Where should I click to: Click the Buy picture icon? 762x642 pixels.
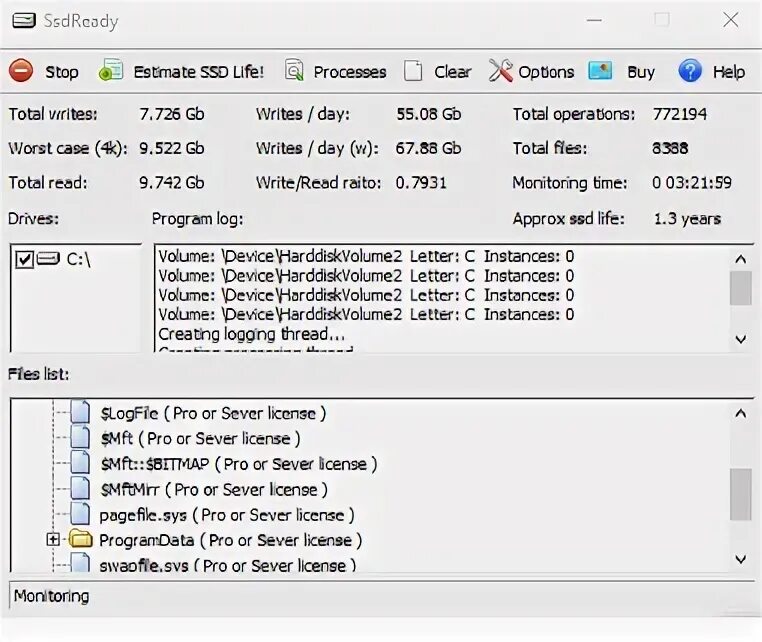(x=600, y=71)
